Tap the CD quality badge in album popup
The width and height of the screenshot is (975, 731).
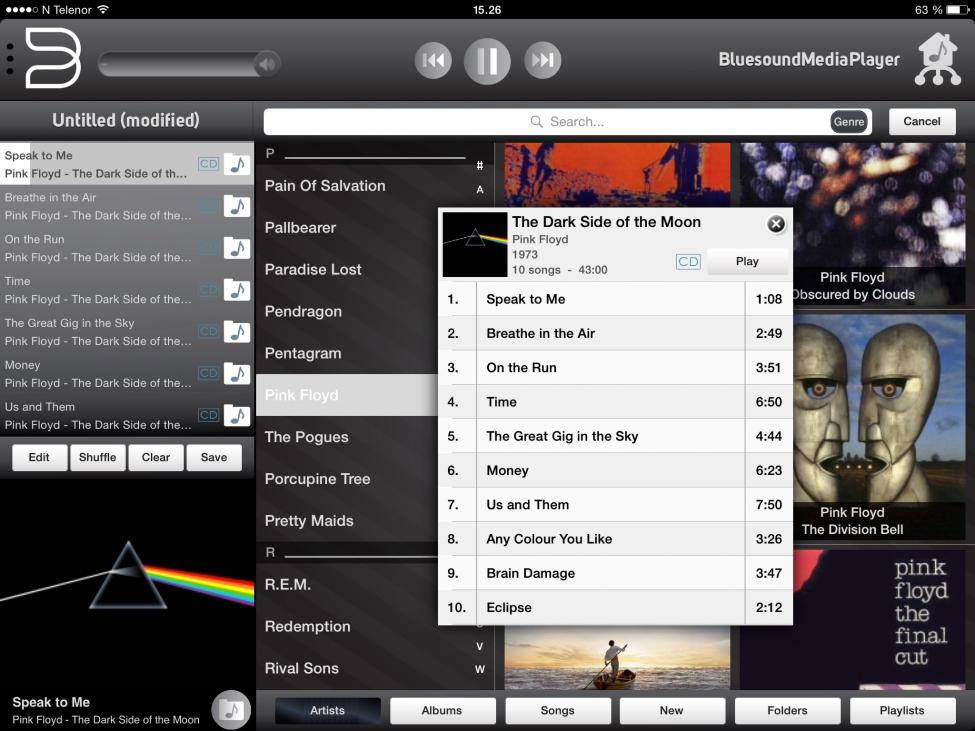(688, 261)
